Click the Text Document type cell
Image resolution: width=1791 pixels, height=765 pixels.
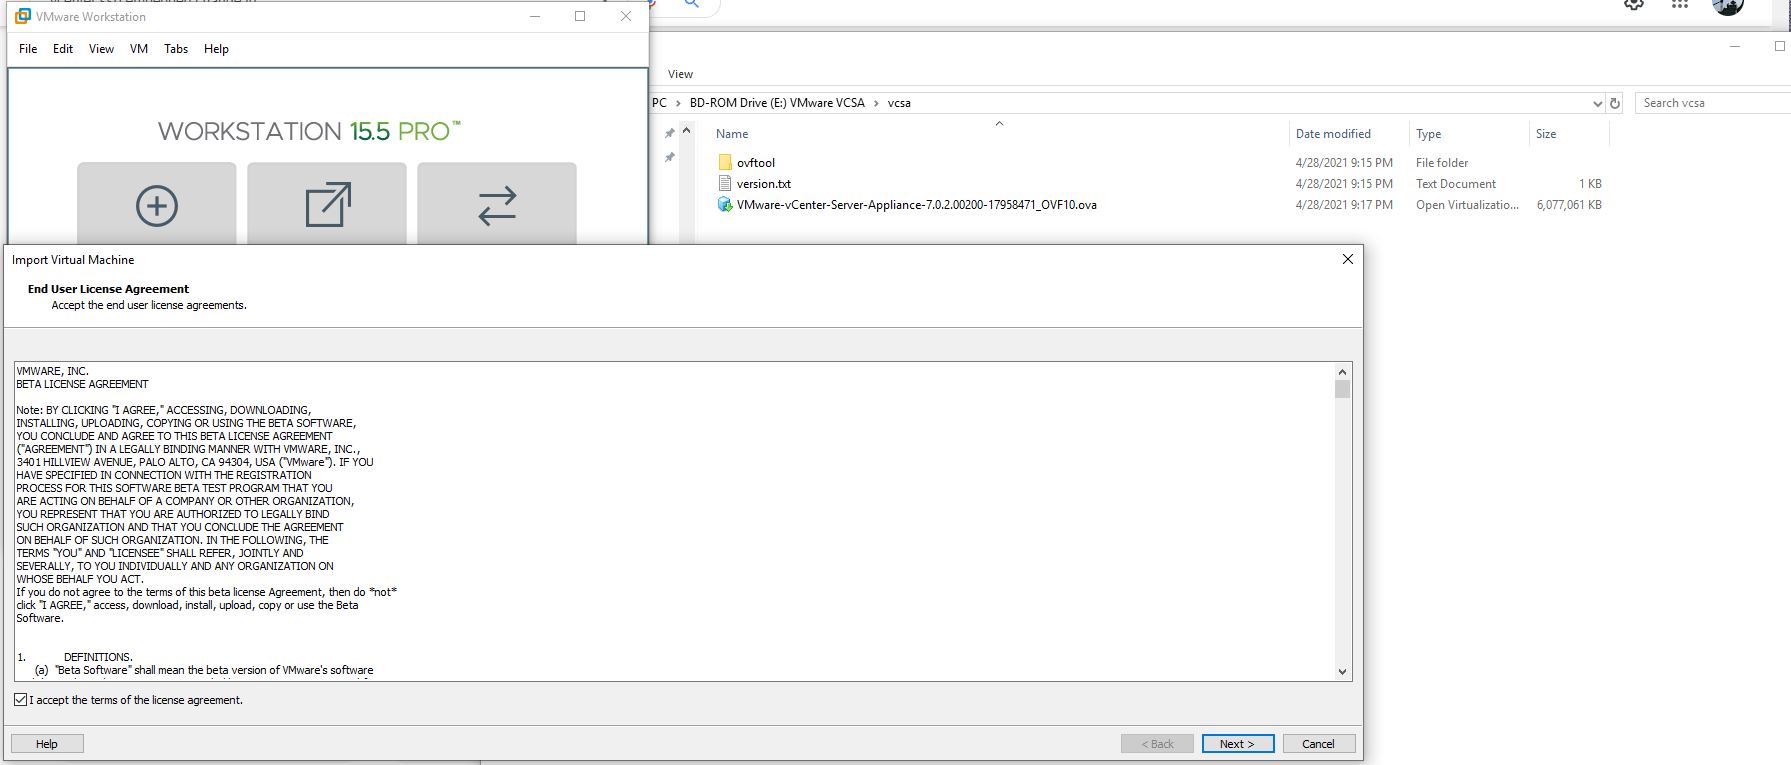pyautogui.click(x=1456, y=184)
